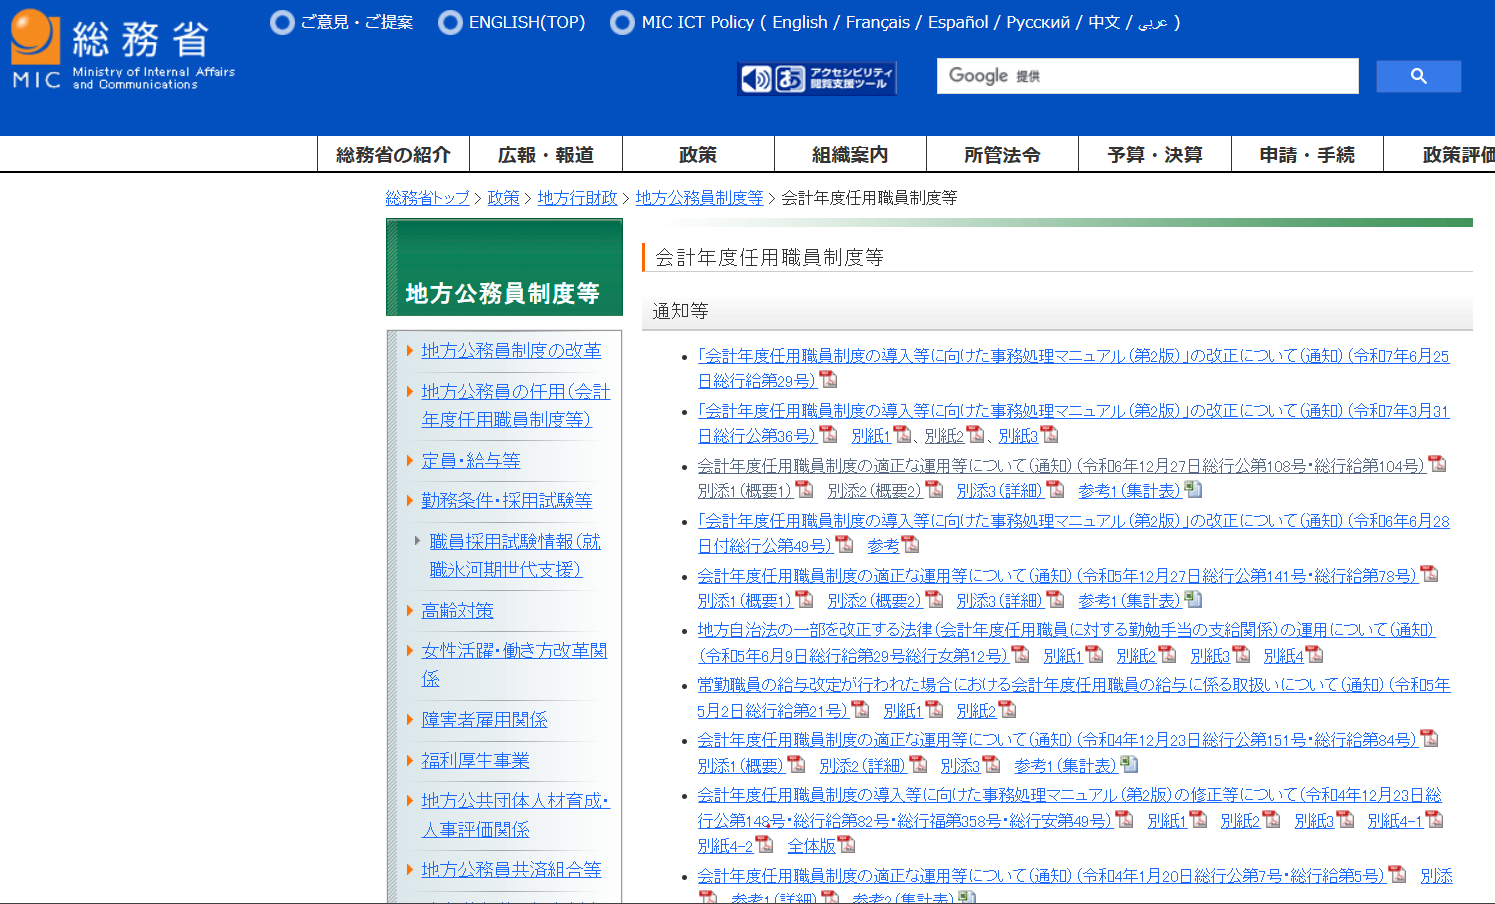Open MIC ICT Policy in Français
Screen dimensions: 1495x904
pos(878,22)
